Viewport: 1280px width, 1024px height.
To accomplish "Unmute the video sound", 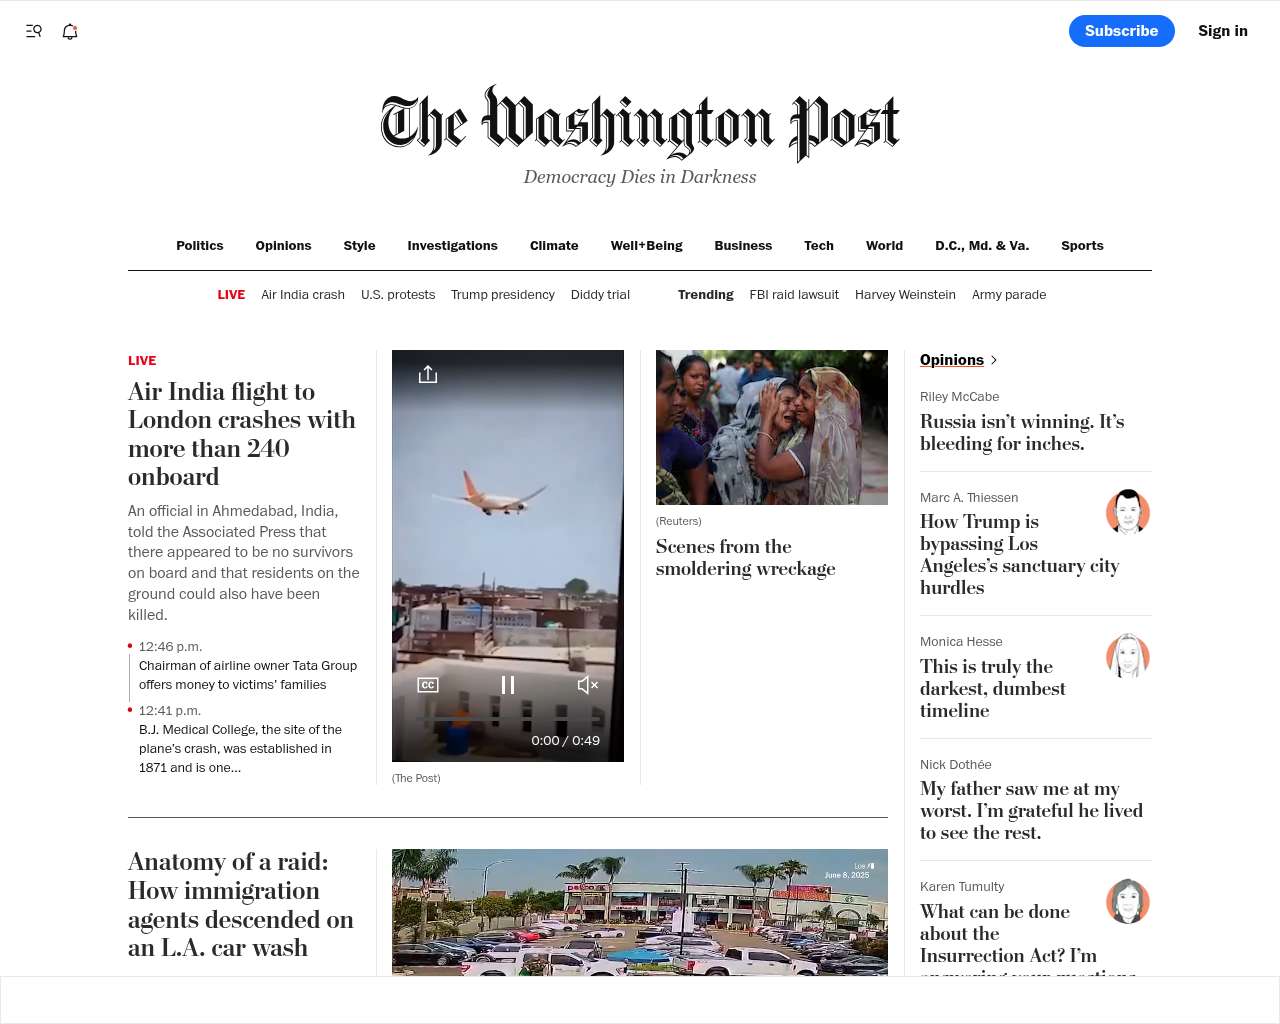I will point(588,685).
